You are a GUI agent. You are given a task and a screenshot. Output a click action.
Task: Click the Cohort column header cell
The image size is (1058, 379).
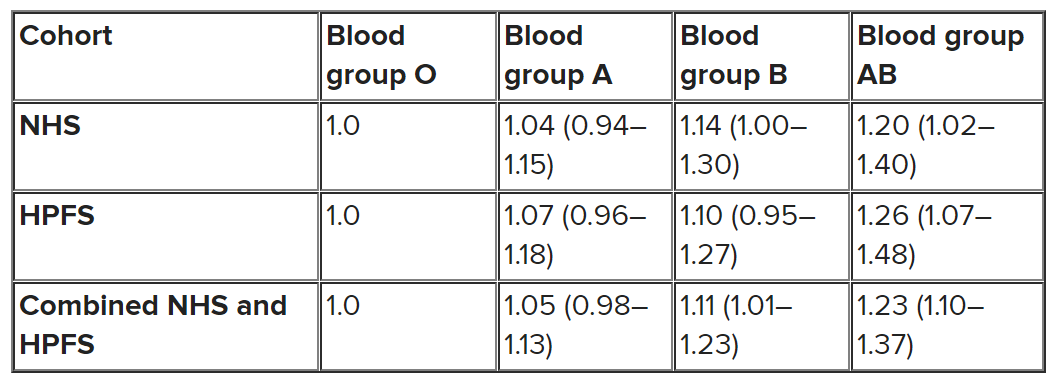(166, 56)
